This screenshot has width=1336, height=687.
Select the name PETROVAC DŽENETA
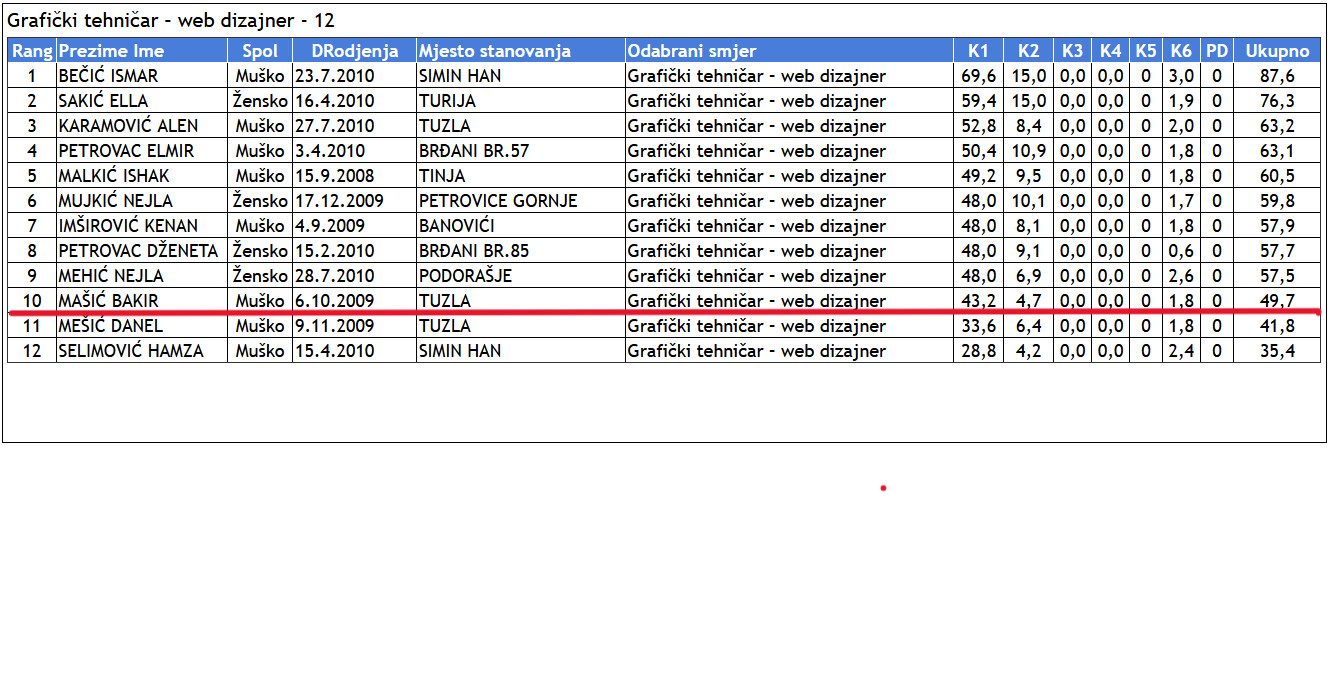tap(138, 251)
